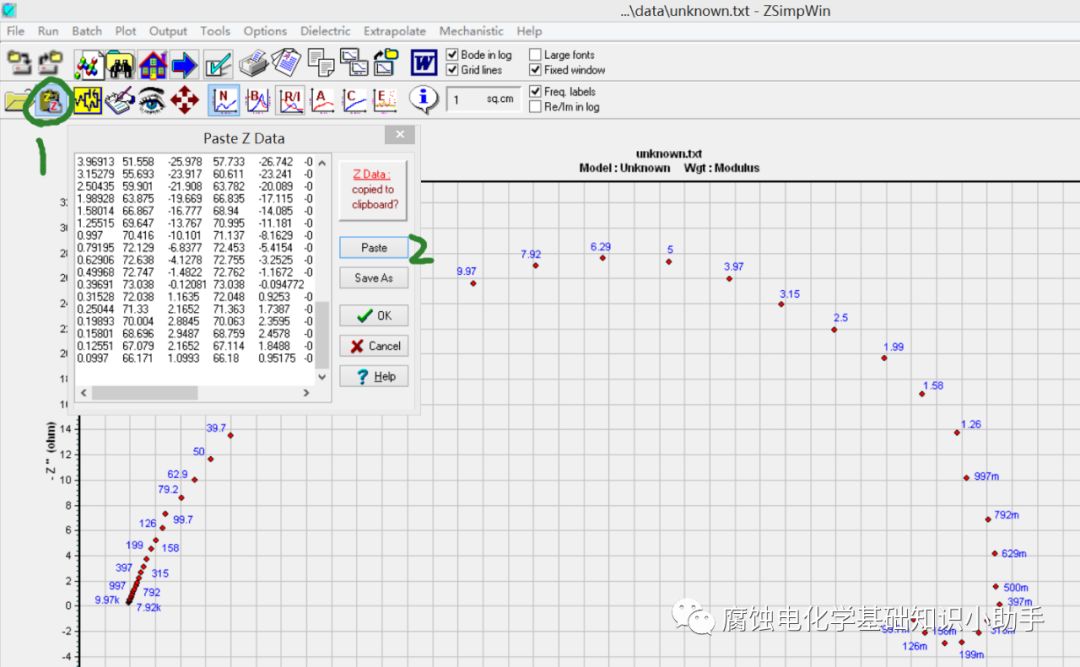Click the eye view icon
The image size is (1080, 667).
pyautogui.click(x=152, y=100)
